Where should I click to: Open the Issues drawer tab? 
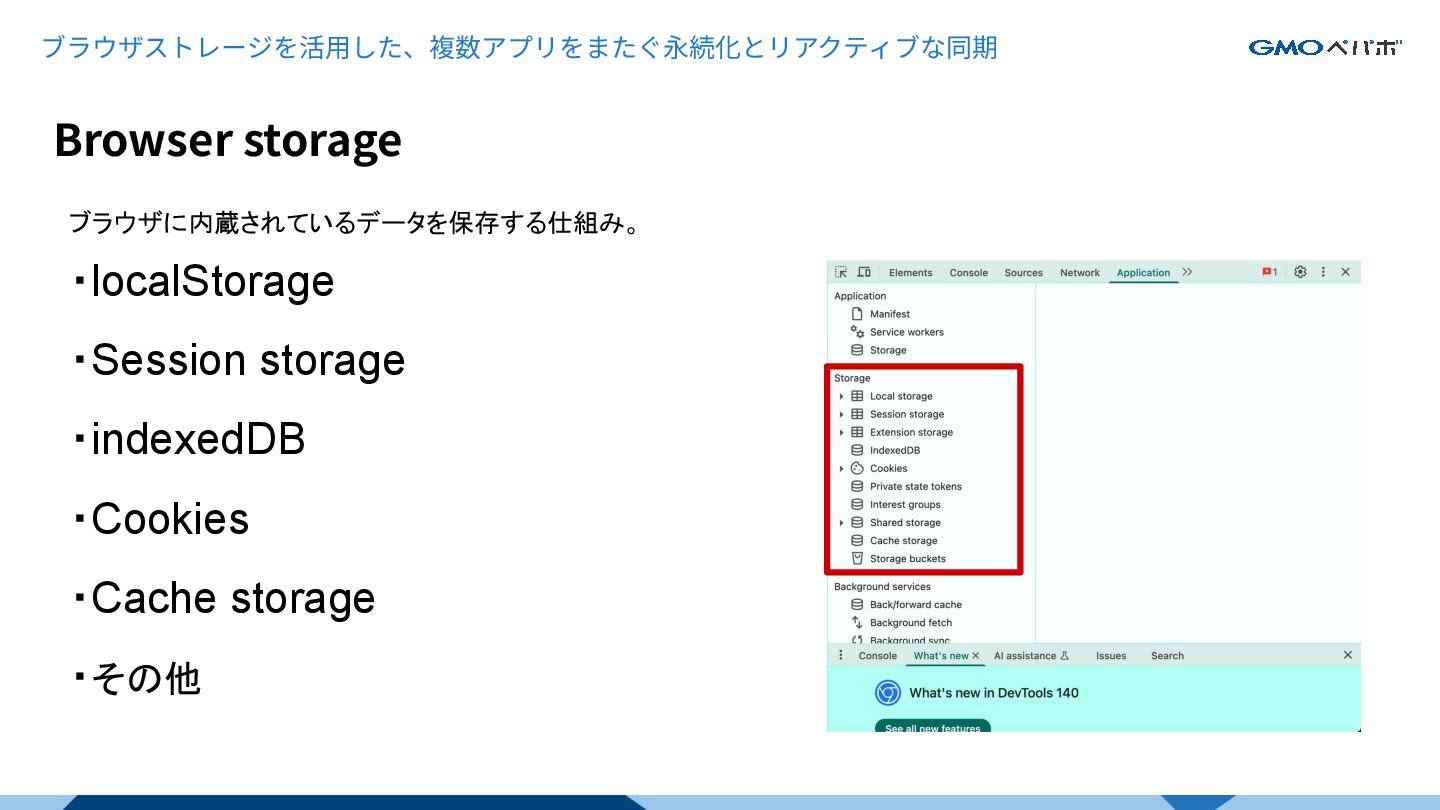pos(1111,656)
